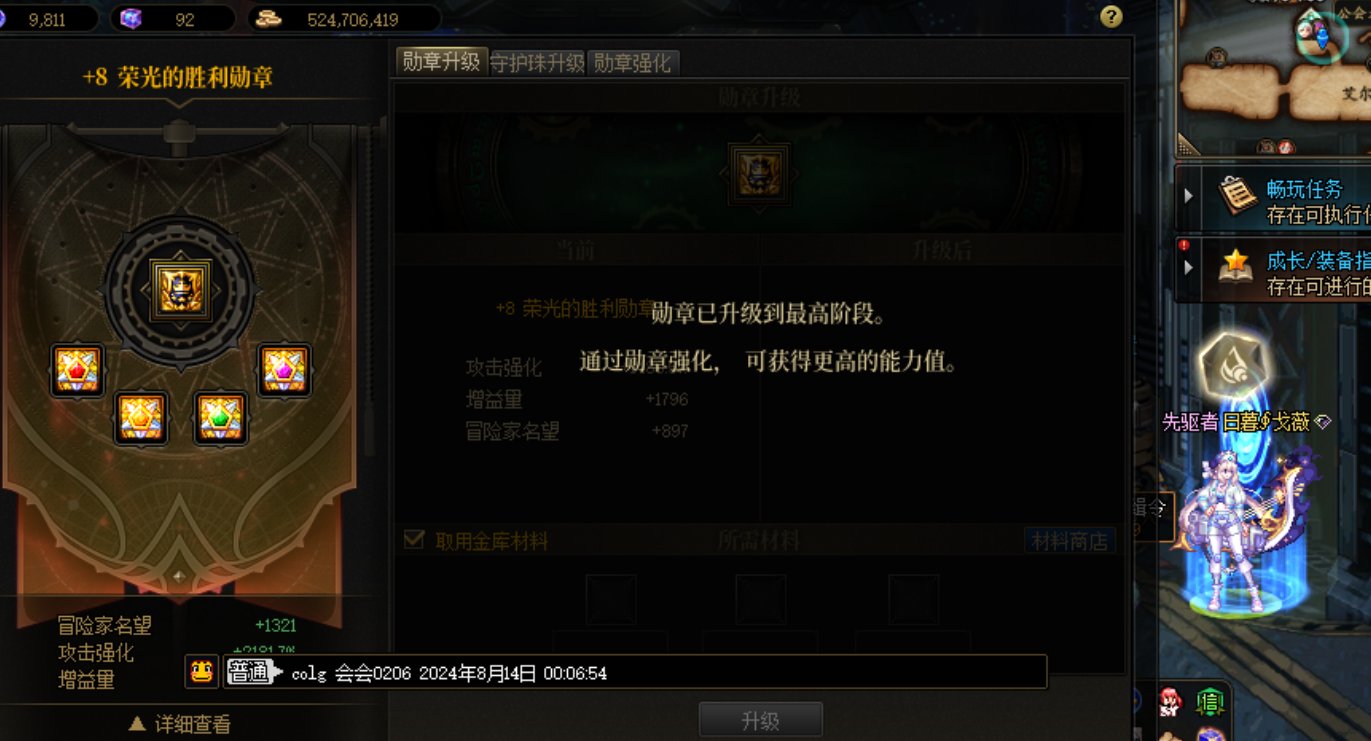1371x741 pixels.
Task: Click the 升级 upgrade button
Action: [760, 720]
